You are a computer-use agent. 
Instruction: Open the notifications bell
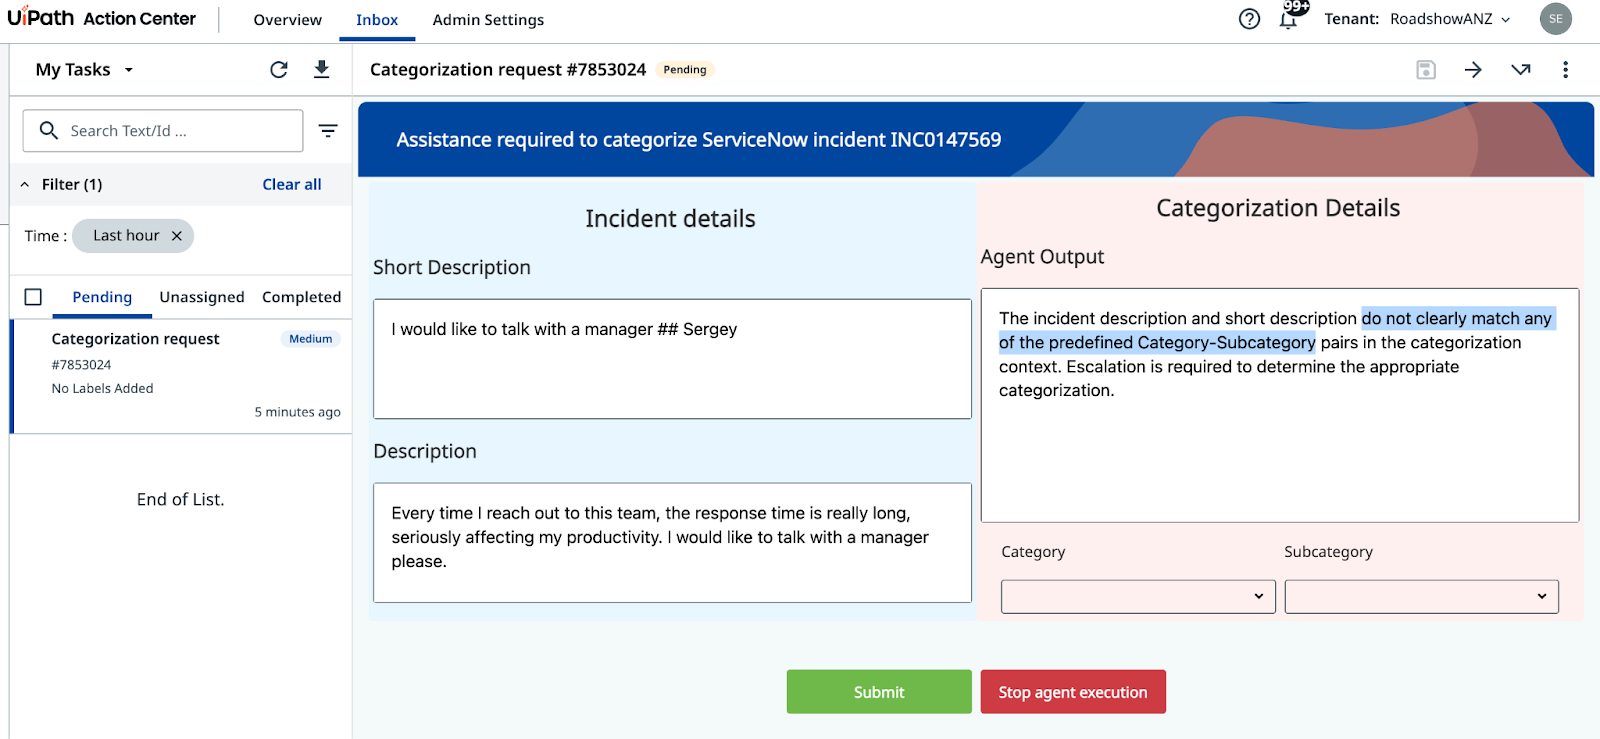pos(1289,19)
